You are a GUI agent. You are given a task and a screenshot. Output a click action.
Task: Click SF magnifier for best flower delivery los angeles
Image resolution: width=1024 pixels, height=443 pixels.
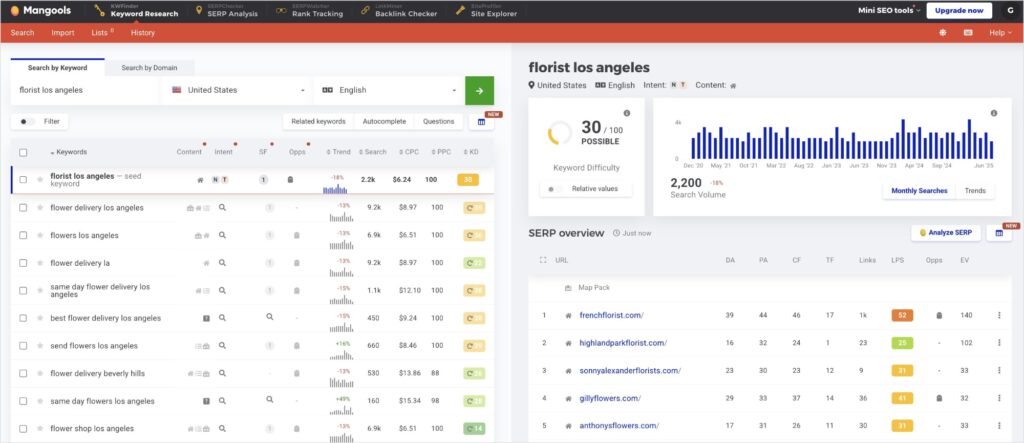269,317
